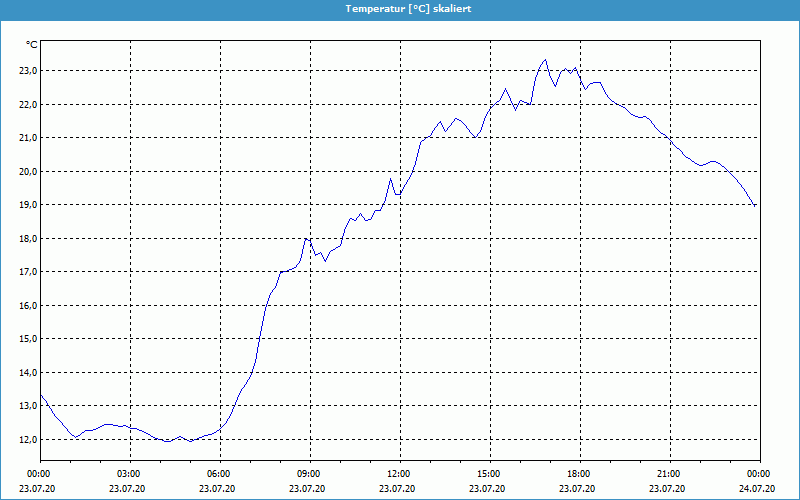
Task: Select the 06:00 time label
Action: coord(219,474)
